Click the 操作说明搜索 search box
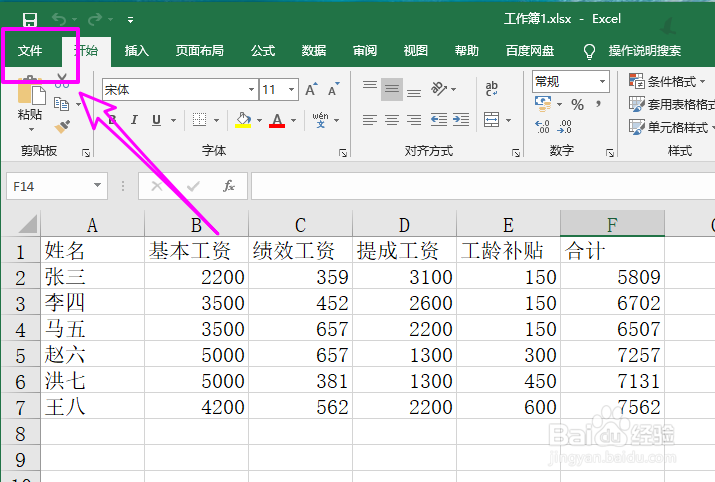The image size is (715, 482). pos(645,51)
